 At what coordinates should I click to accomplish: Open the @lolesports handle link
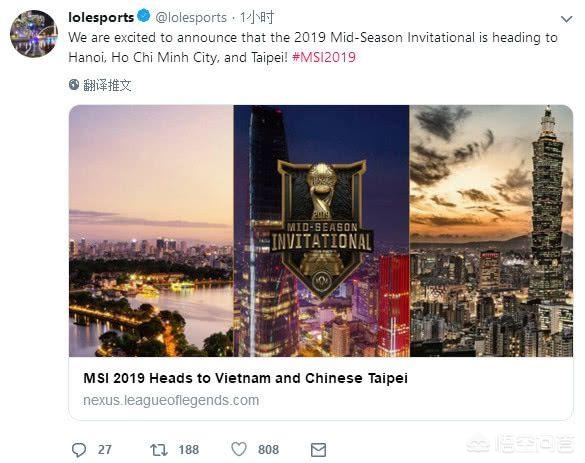click(191, 18)
